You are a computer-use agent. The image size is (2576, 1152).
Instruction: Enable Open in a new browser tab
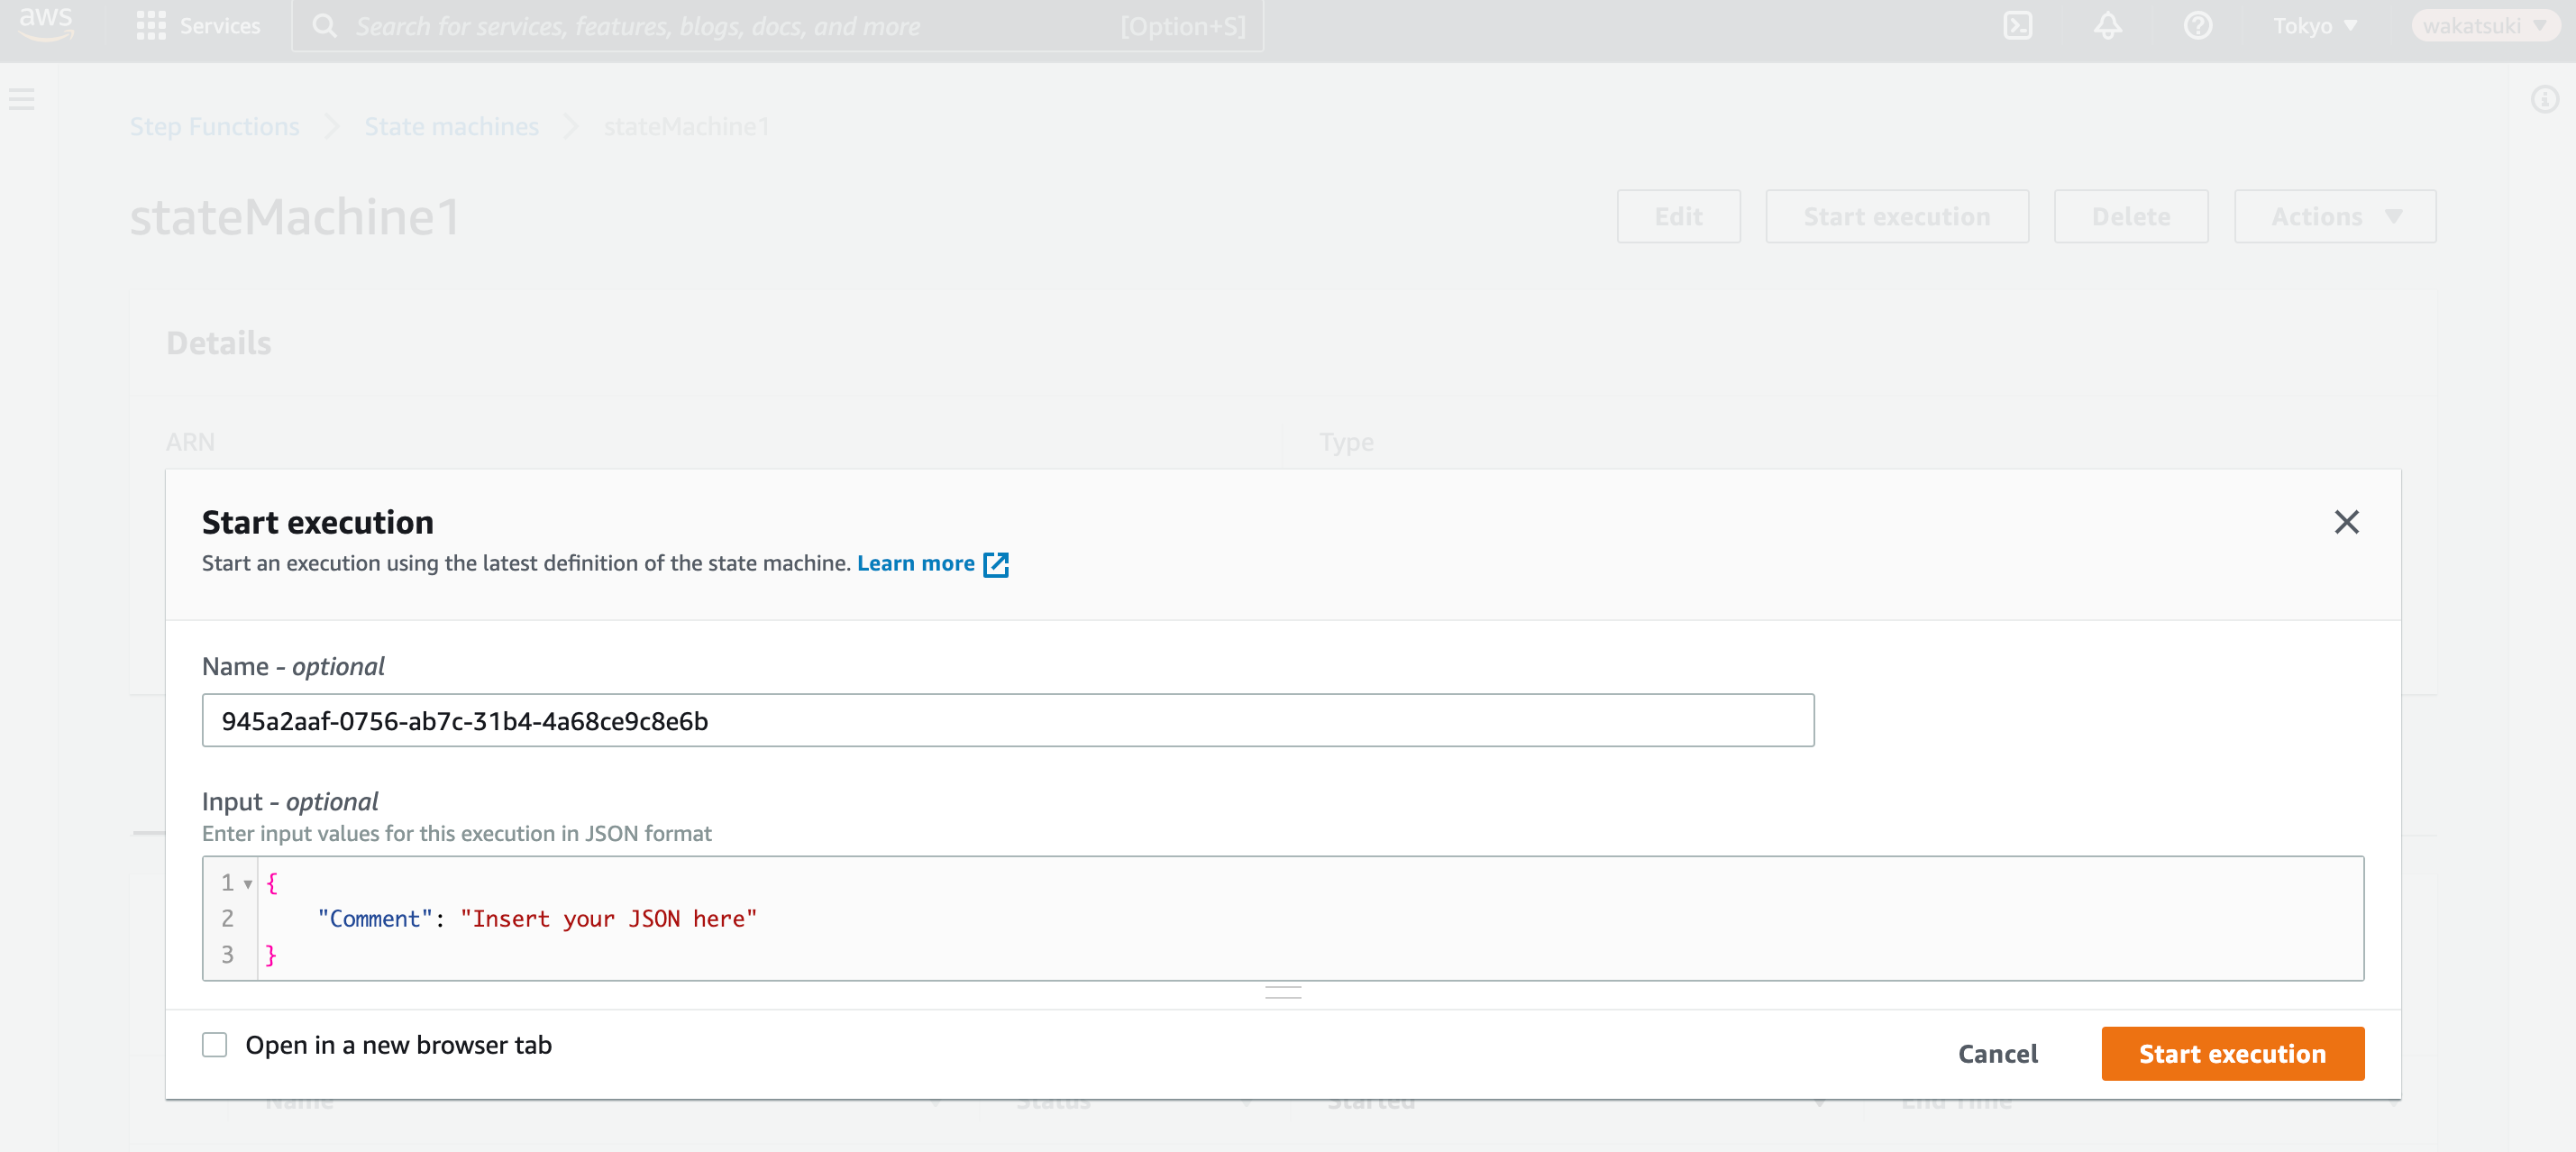(x=215, y=1045)
